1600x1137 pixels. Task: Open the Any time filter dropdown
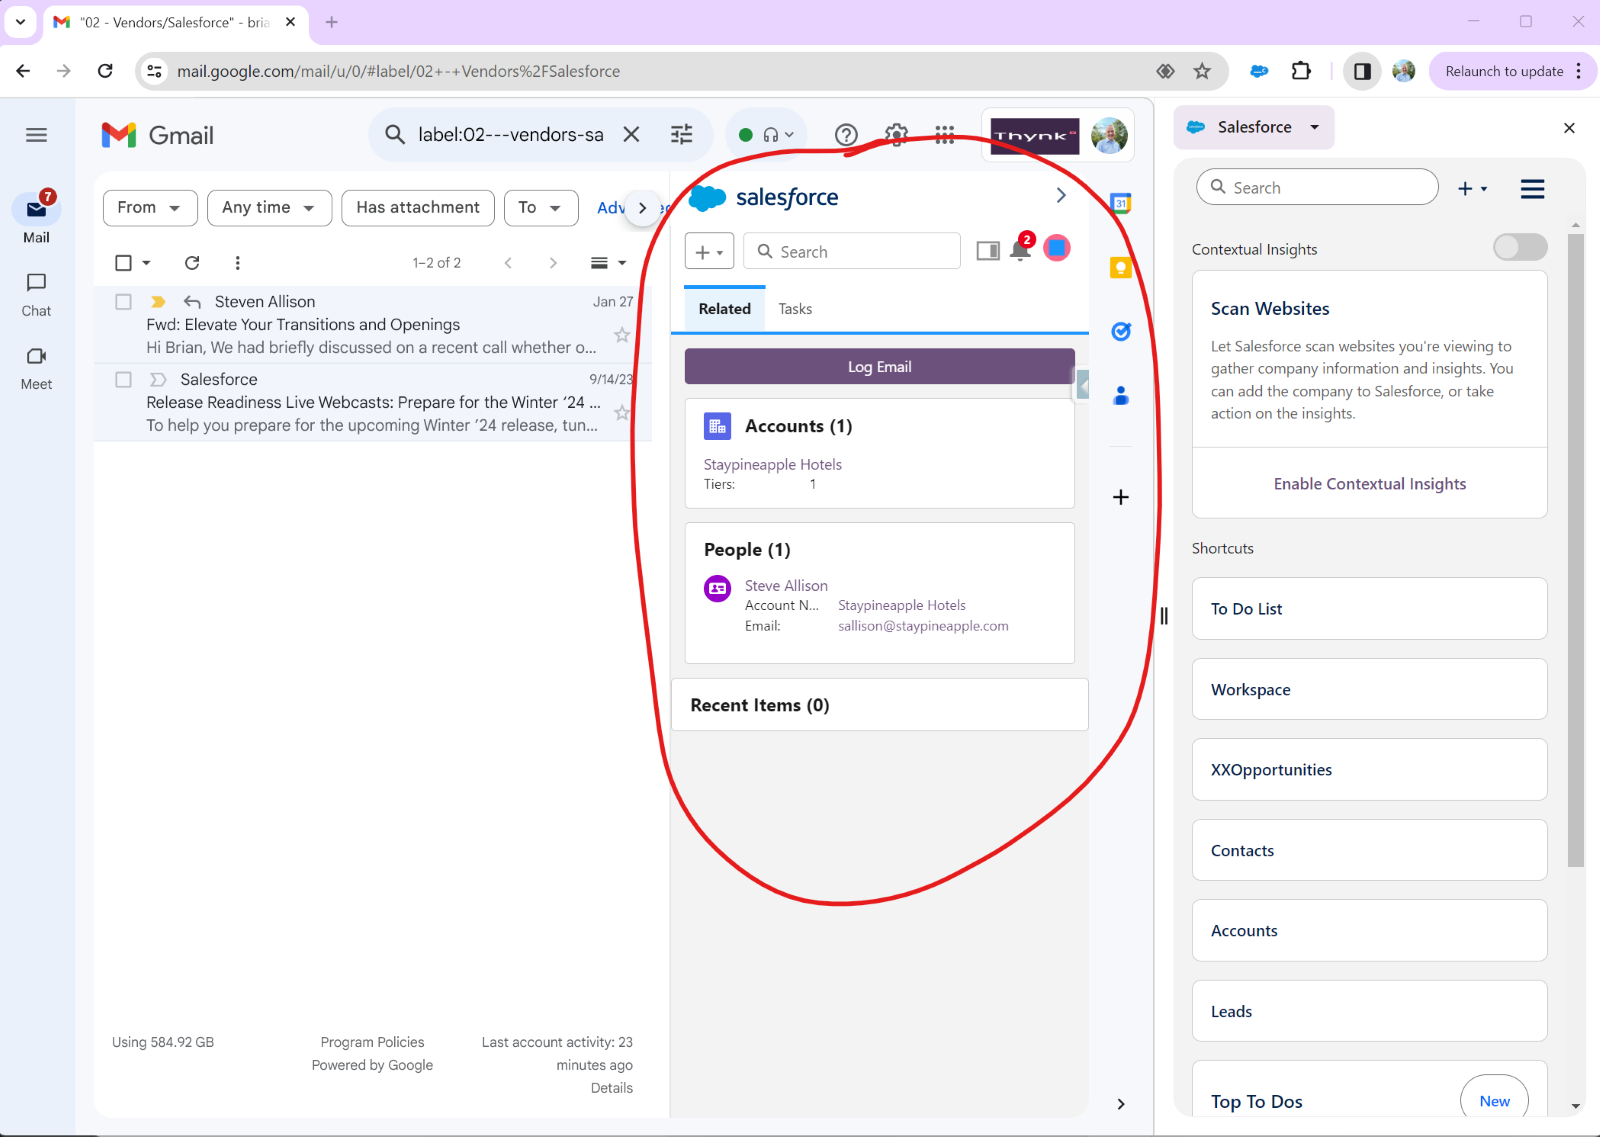click(269, 208)
